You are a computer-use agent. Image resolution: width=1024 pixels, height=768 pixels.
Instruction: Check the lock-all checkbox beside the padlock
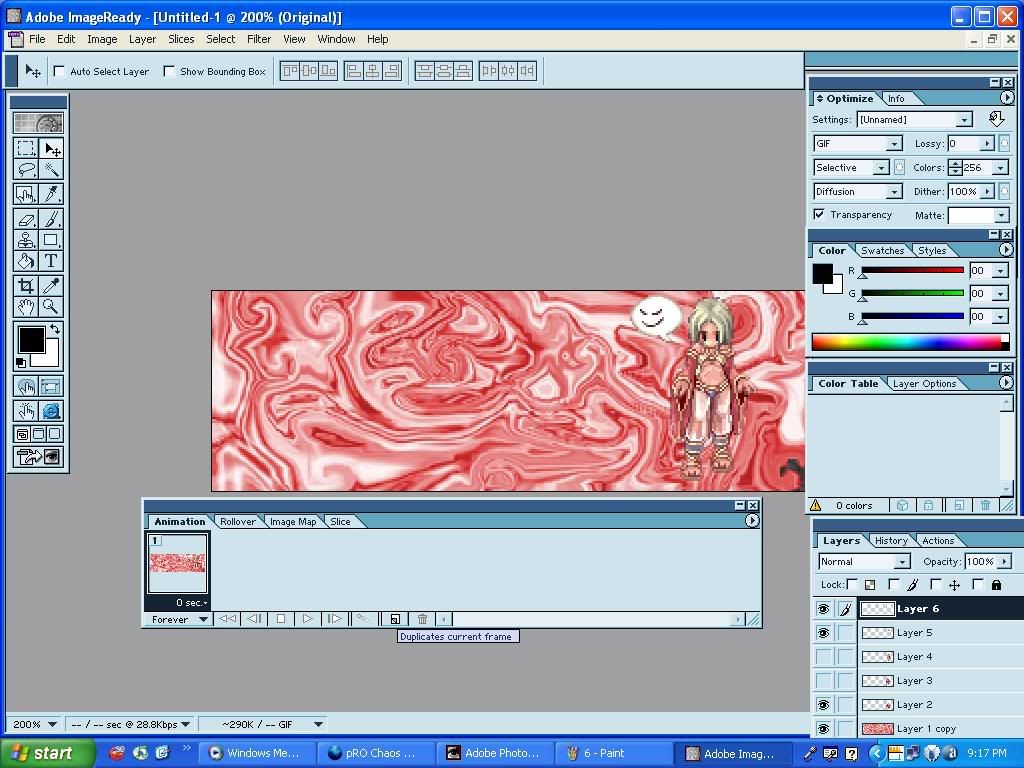click(x=978, y=584)
